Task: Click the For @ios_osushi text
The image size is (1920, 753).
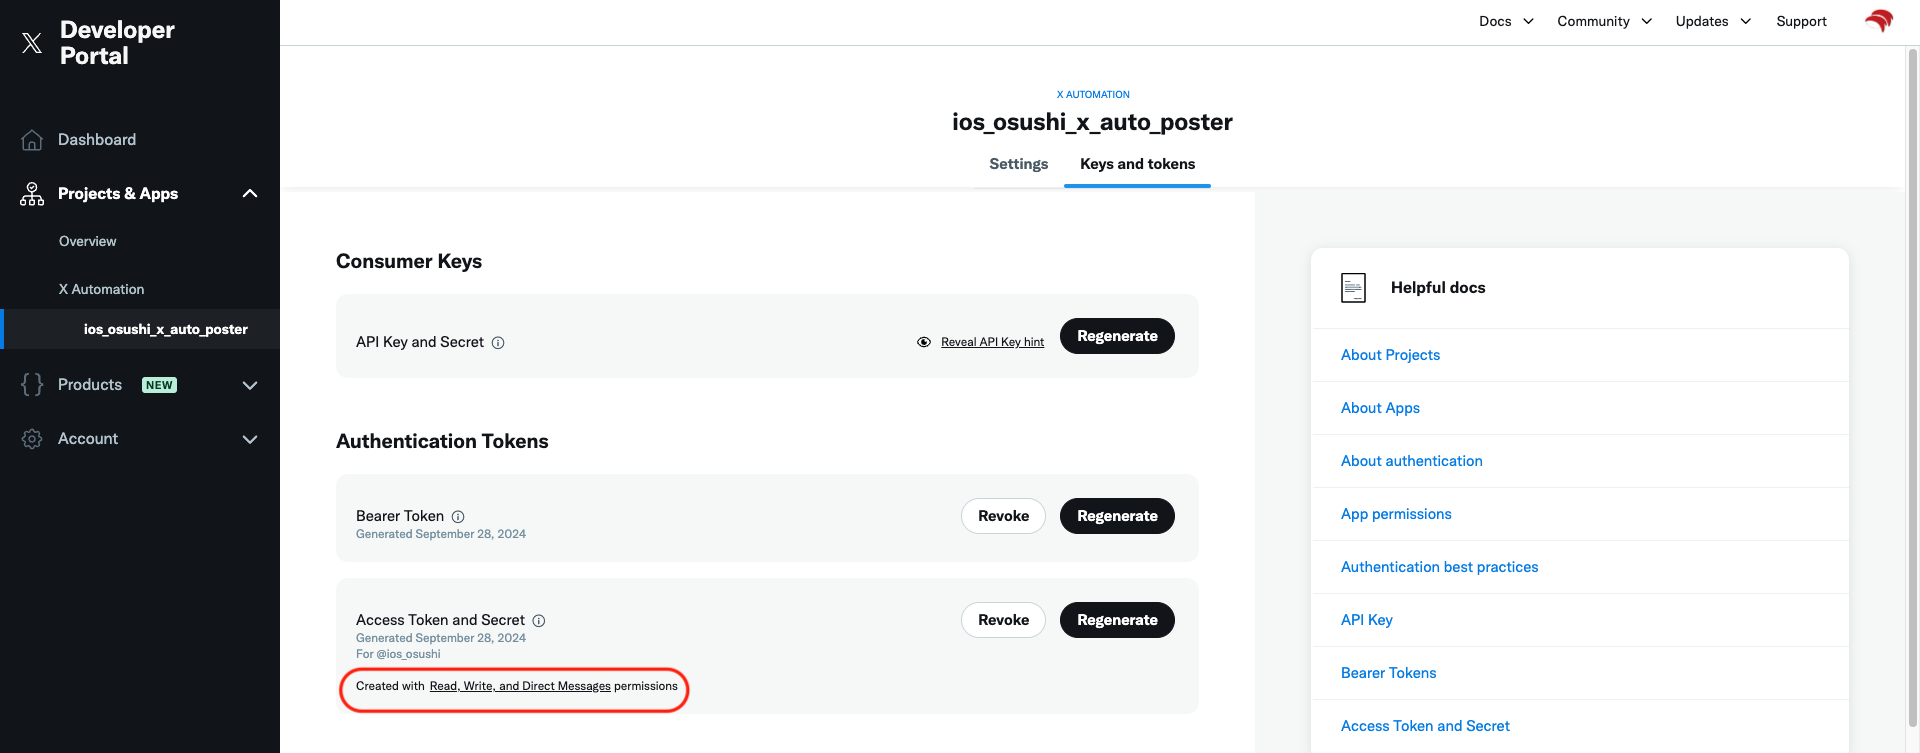Action: point(398,655)
